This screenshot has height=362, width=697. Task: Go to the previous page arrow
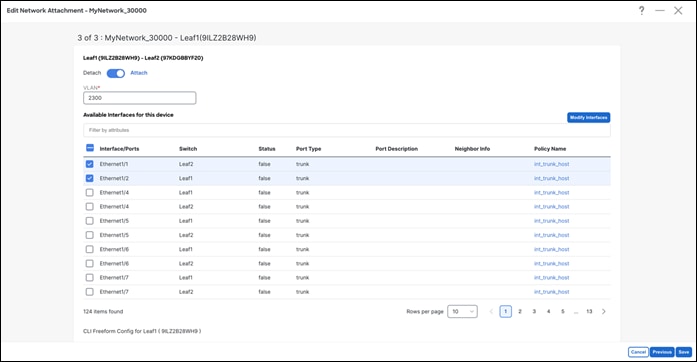[x=491, y=312]
